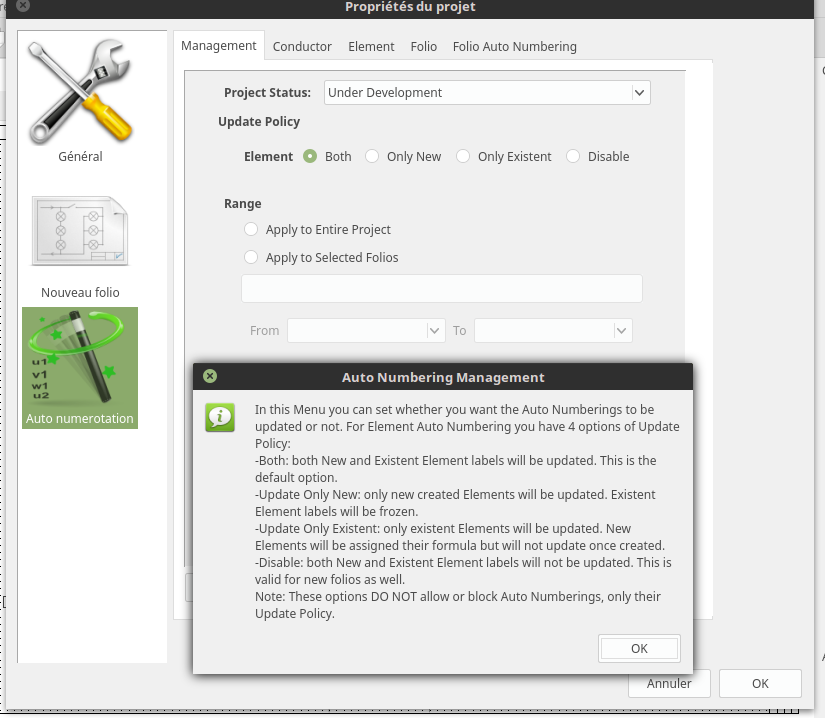This screenshot has height=718, width=825.
Task: Open the Auto numerotation wand icon
Action: 80,359
